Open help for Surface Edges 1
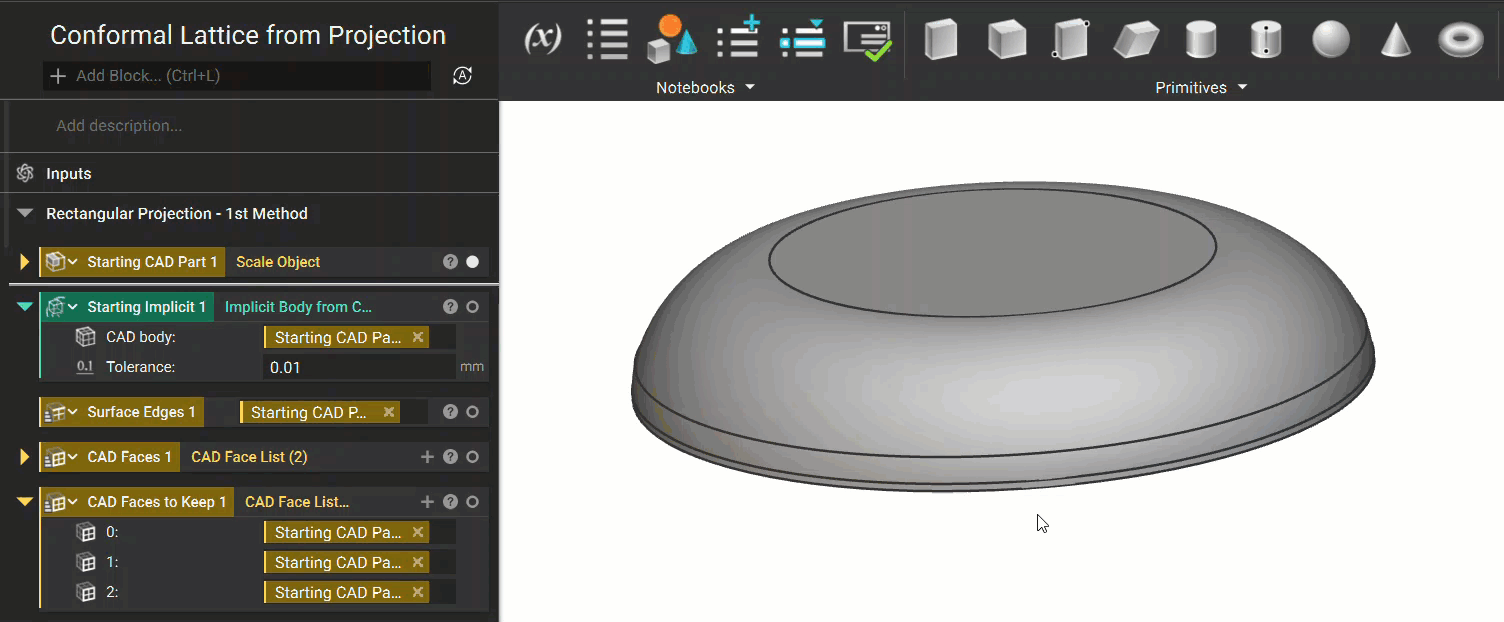The image size is (1504, 622). [x=450, y=412]
